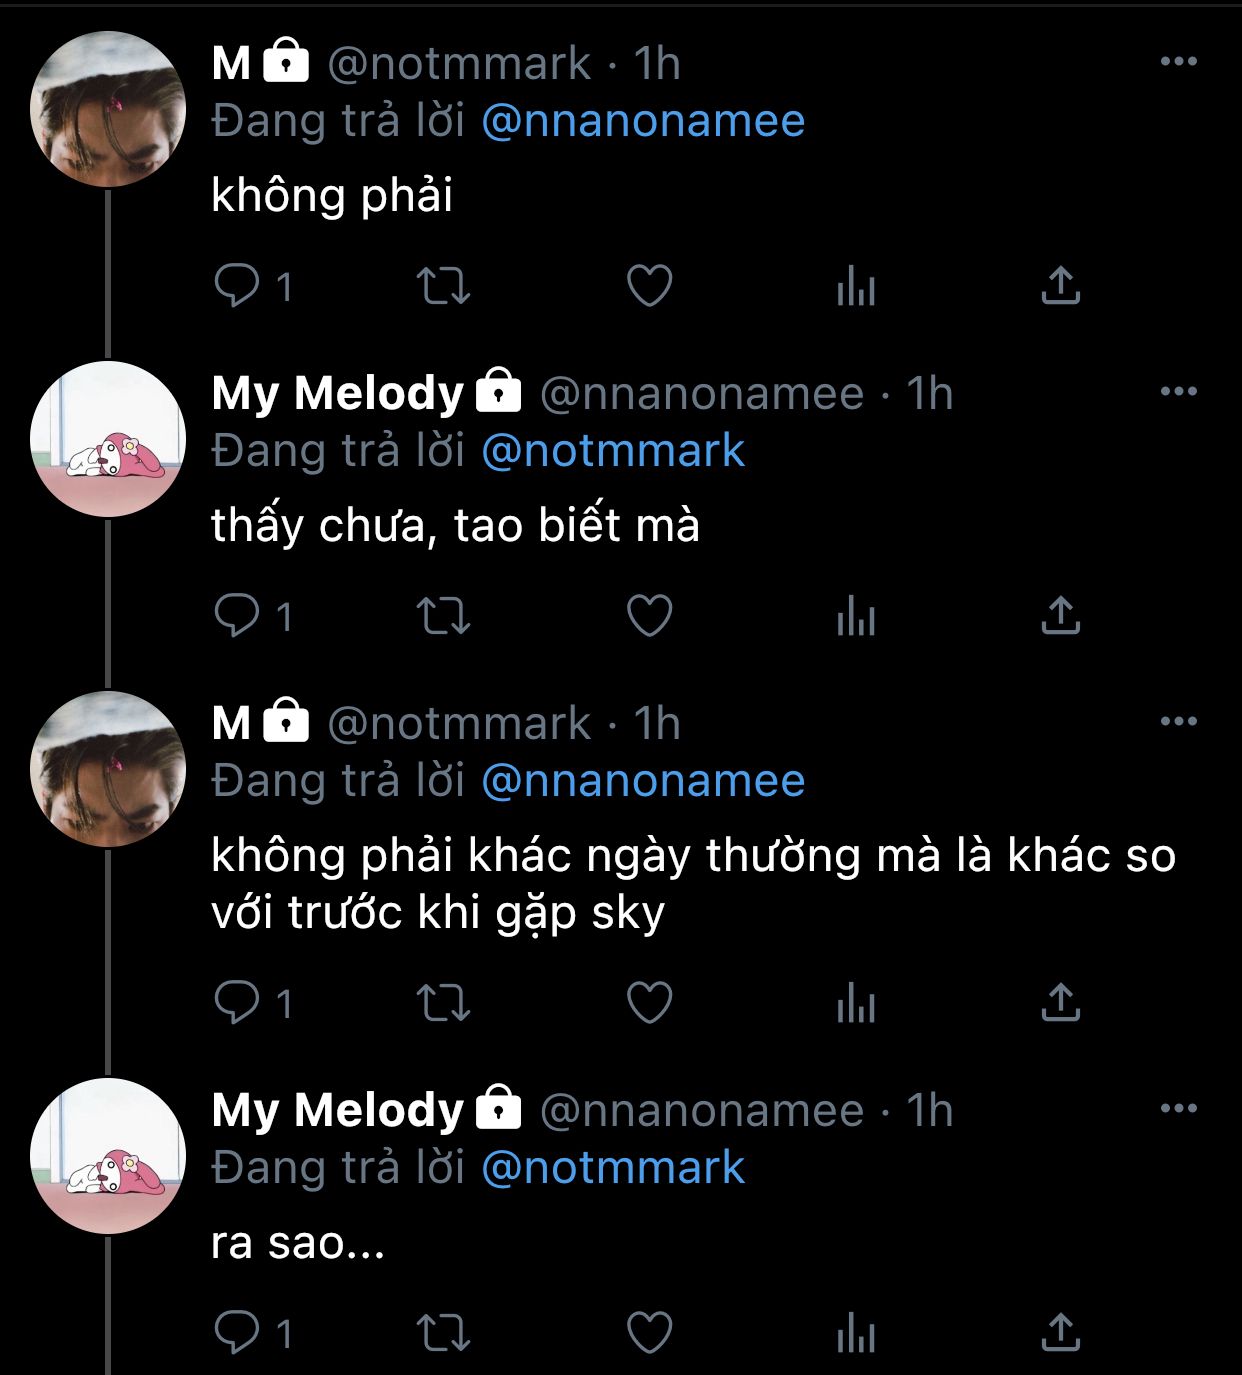Like the "thấy chưa, tao biết mà" tweet
The height and width of the screenshot is (1375, 1242).
point(649,616)
